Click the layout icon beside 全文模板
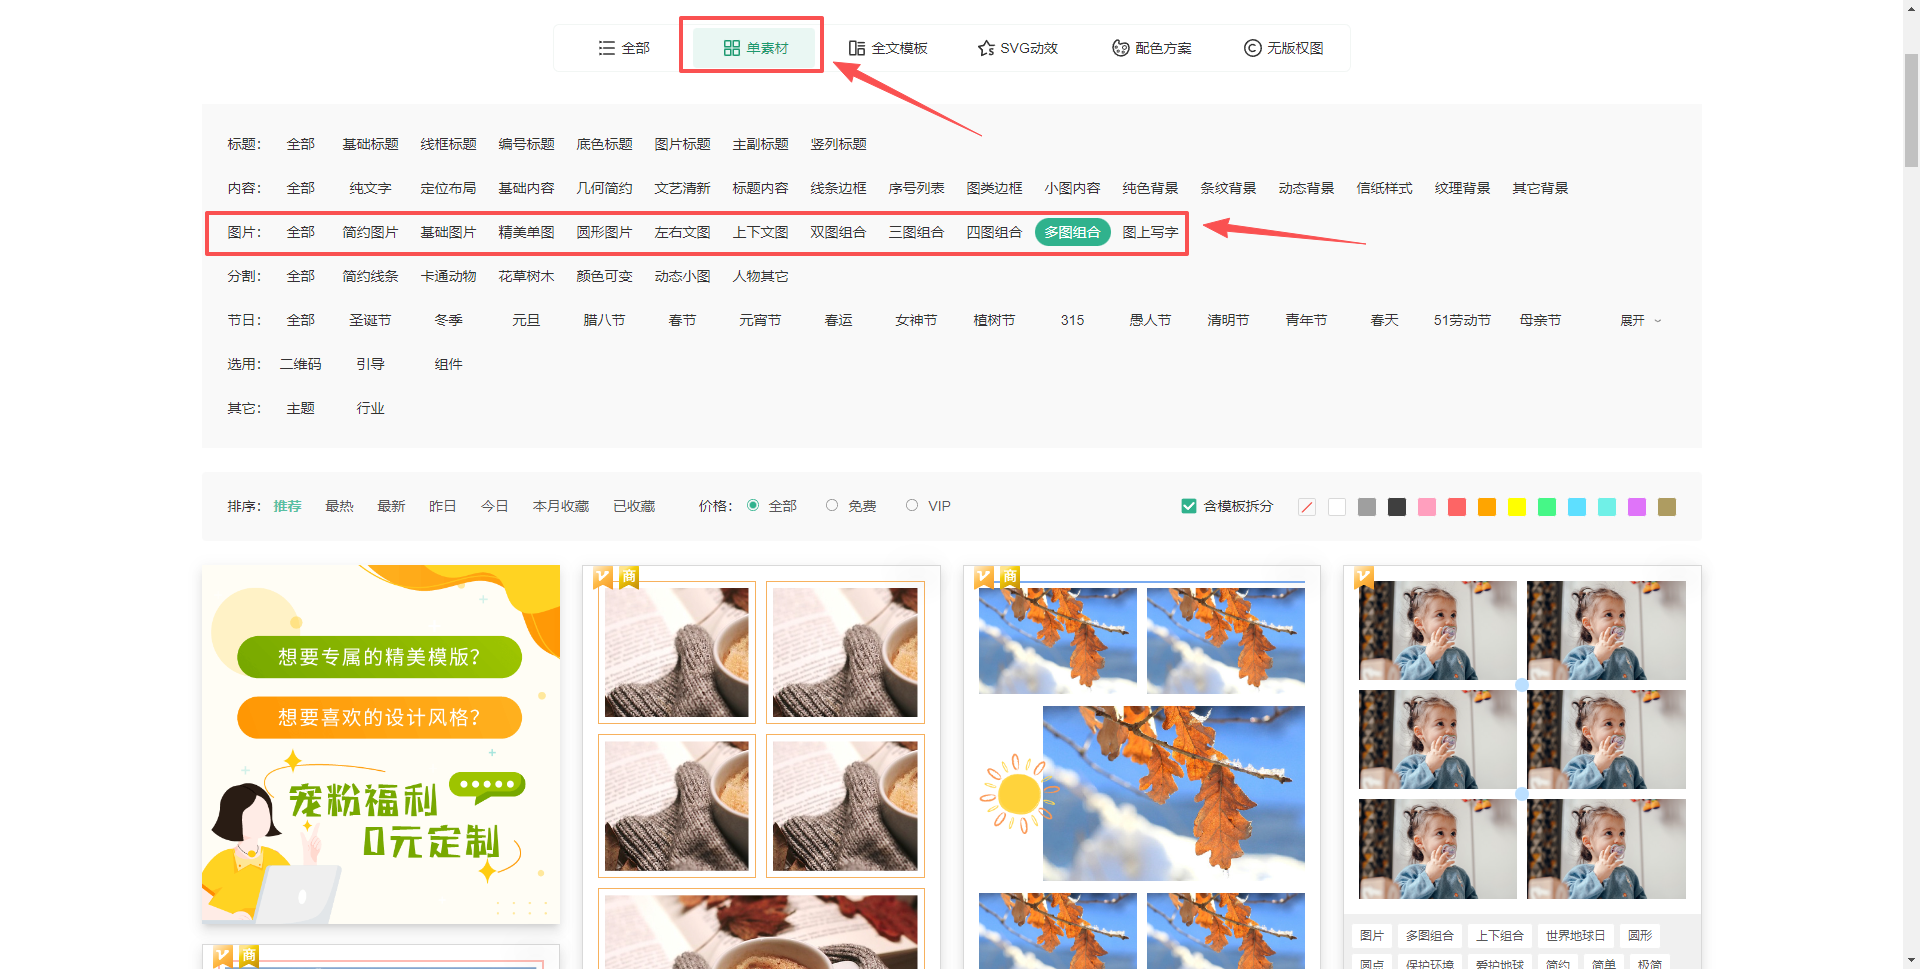The height and width of the screenshot is (969, 1920). coord(856,48)
